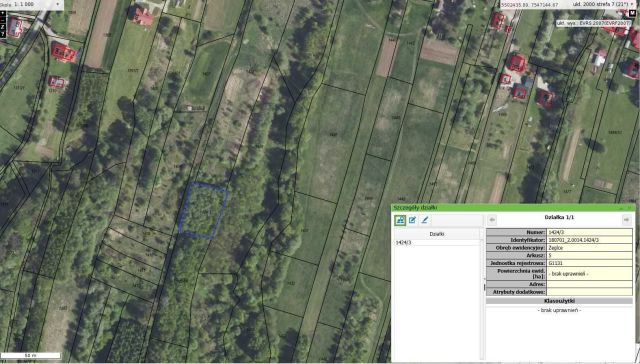Click the height system EVRS label
This screenshot has height=364, width=640.
(x=593, y=23)
